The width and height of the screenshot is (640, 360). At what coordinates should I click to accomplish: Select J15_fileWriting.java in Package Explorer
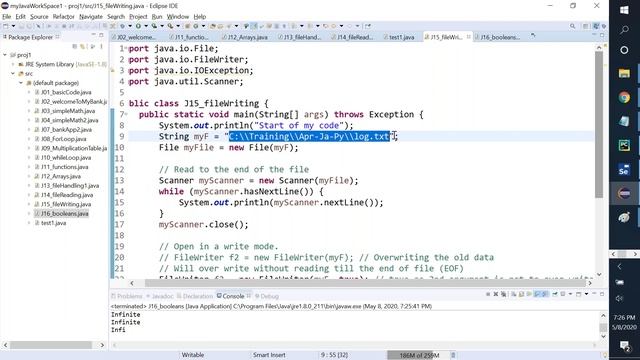point(66,204)
